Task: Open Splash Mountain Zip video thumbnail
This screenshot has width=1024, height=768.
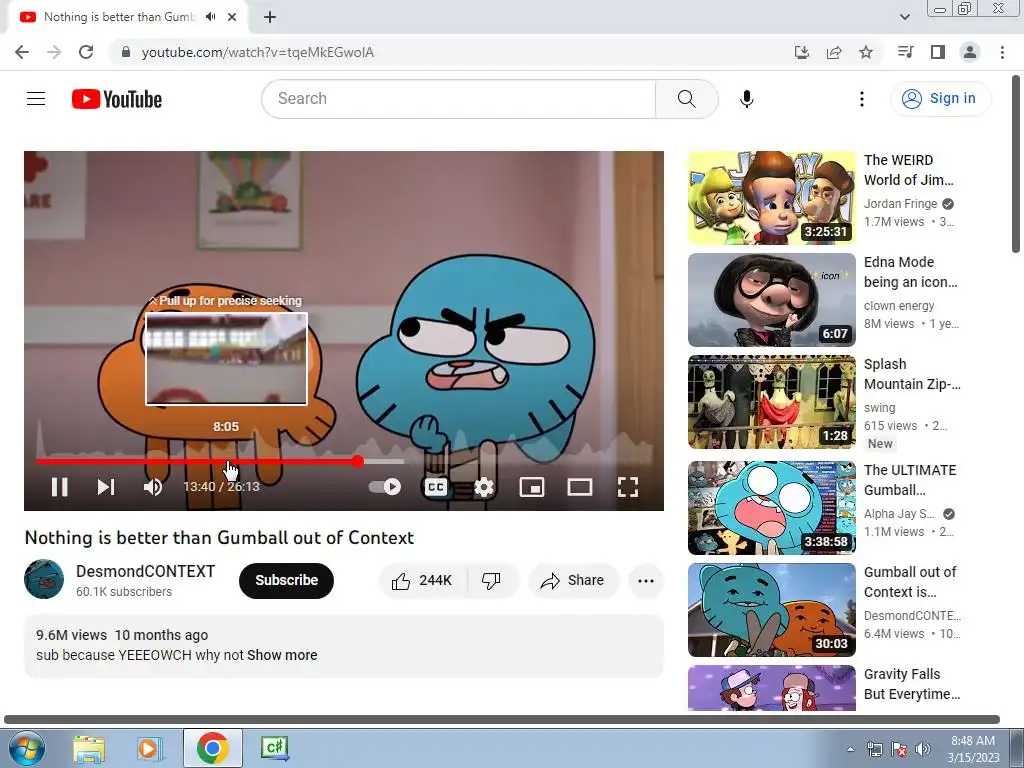Action: coord(771,402)
